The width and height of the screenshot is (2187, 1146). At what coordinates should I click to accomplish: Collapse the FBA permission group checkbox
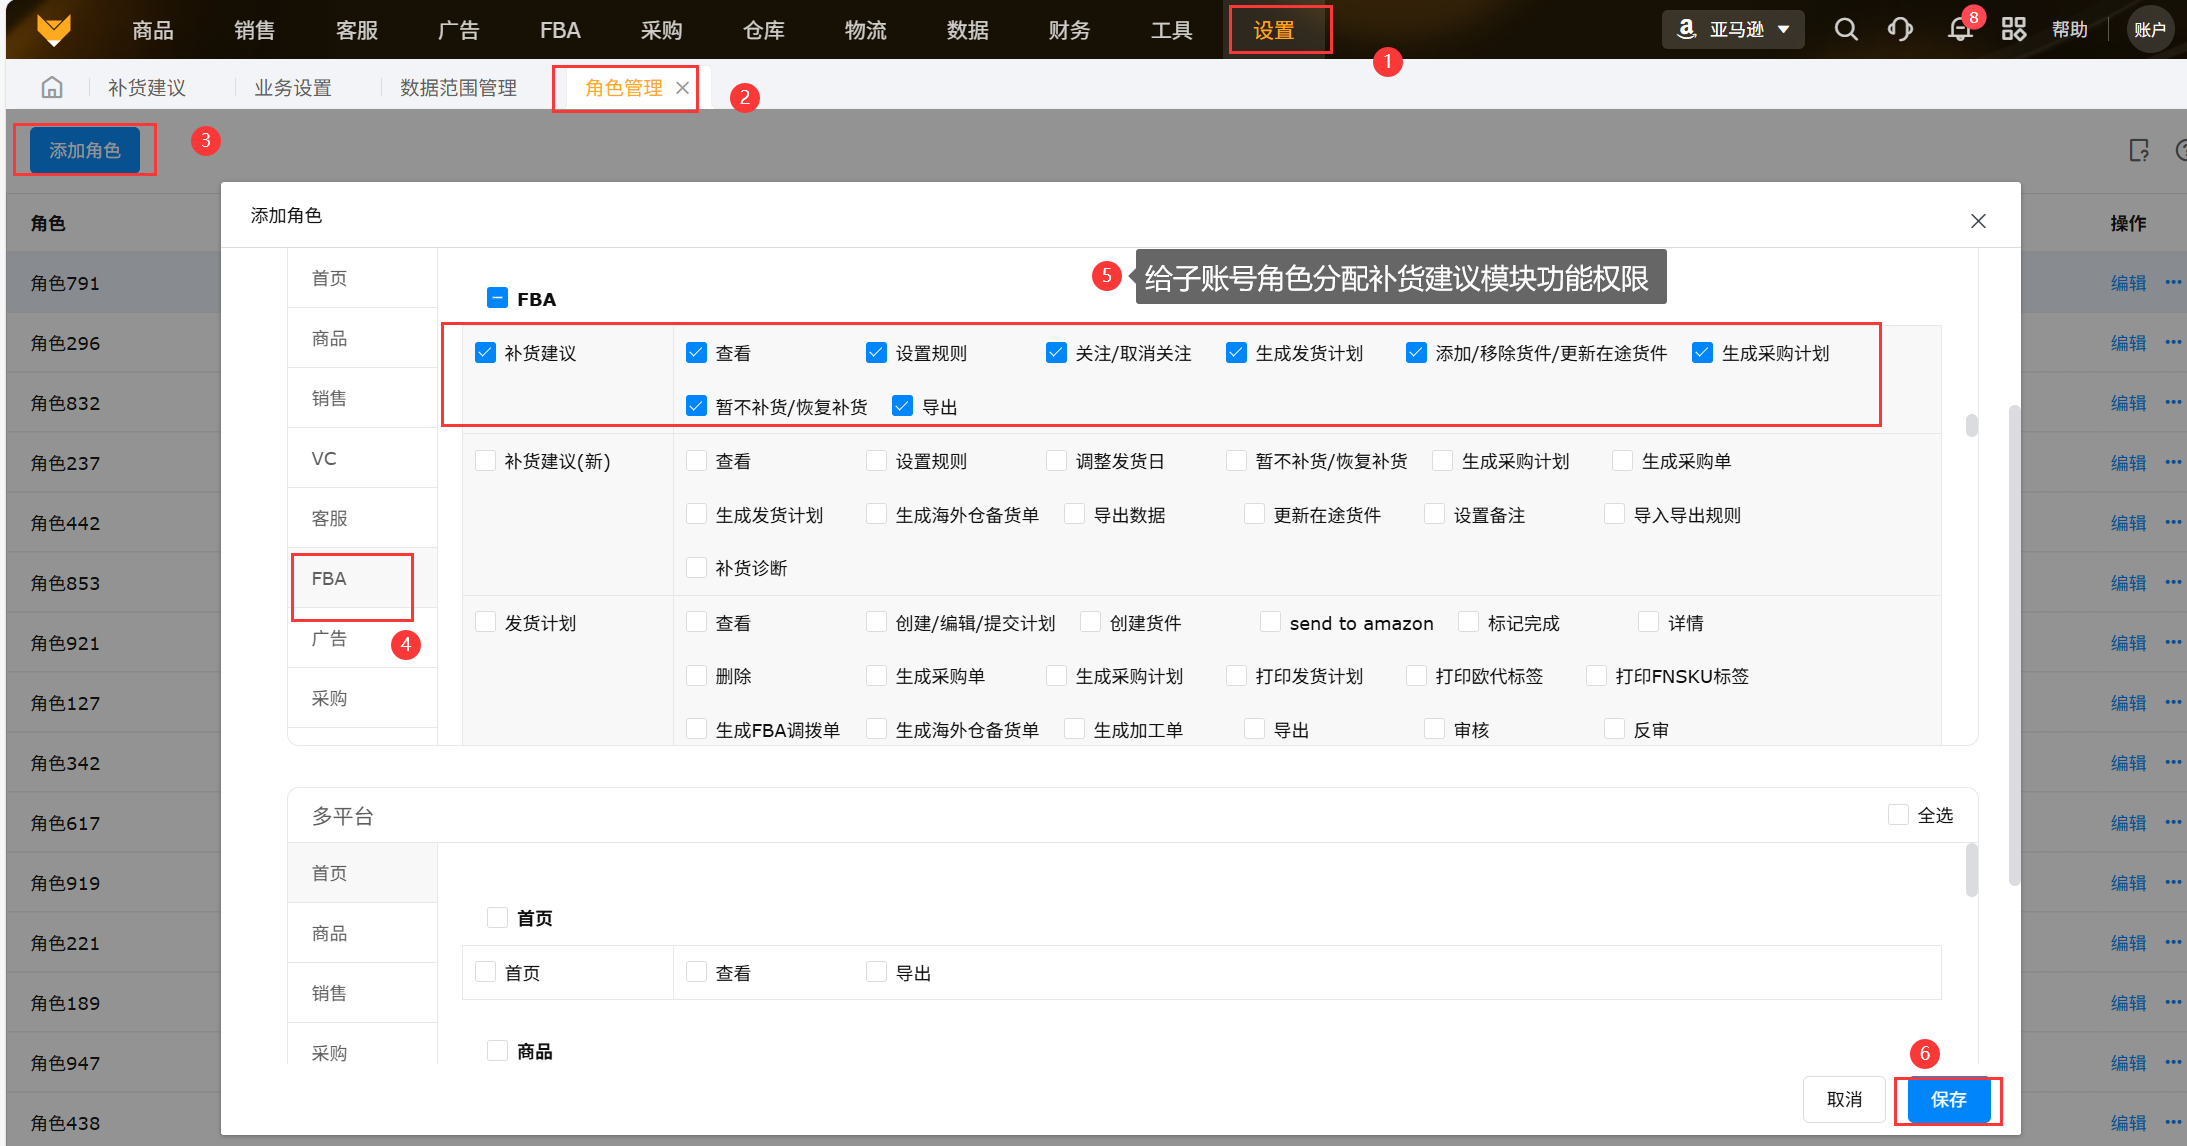tap(497, 298)
